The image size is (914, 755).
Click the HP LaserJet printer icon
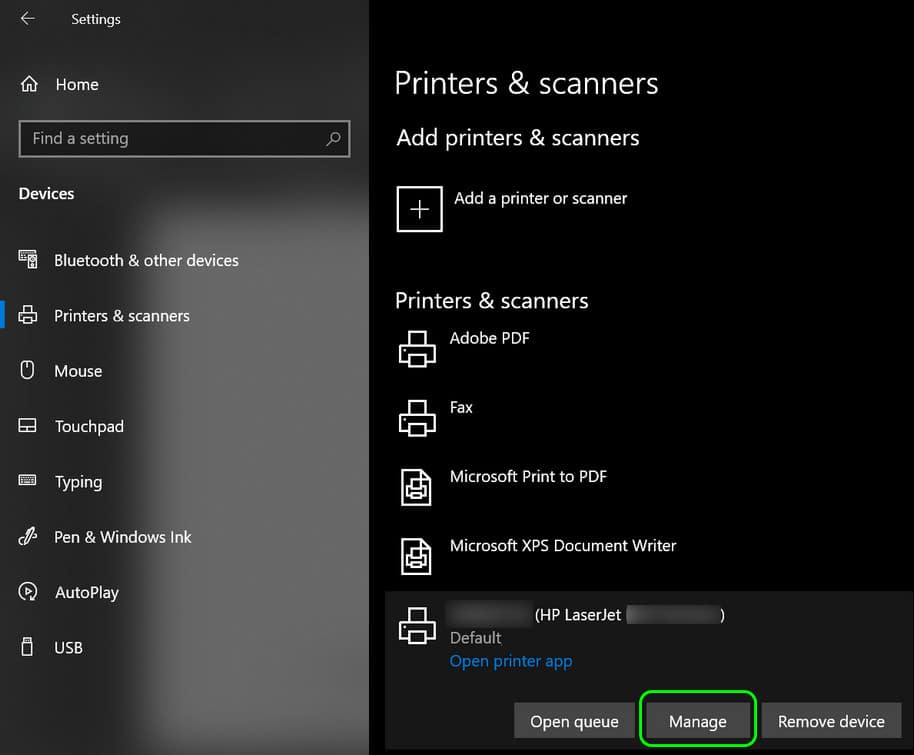point(417,626)
